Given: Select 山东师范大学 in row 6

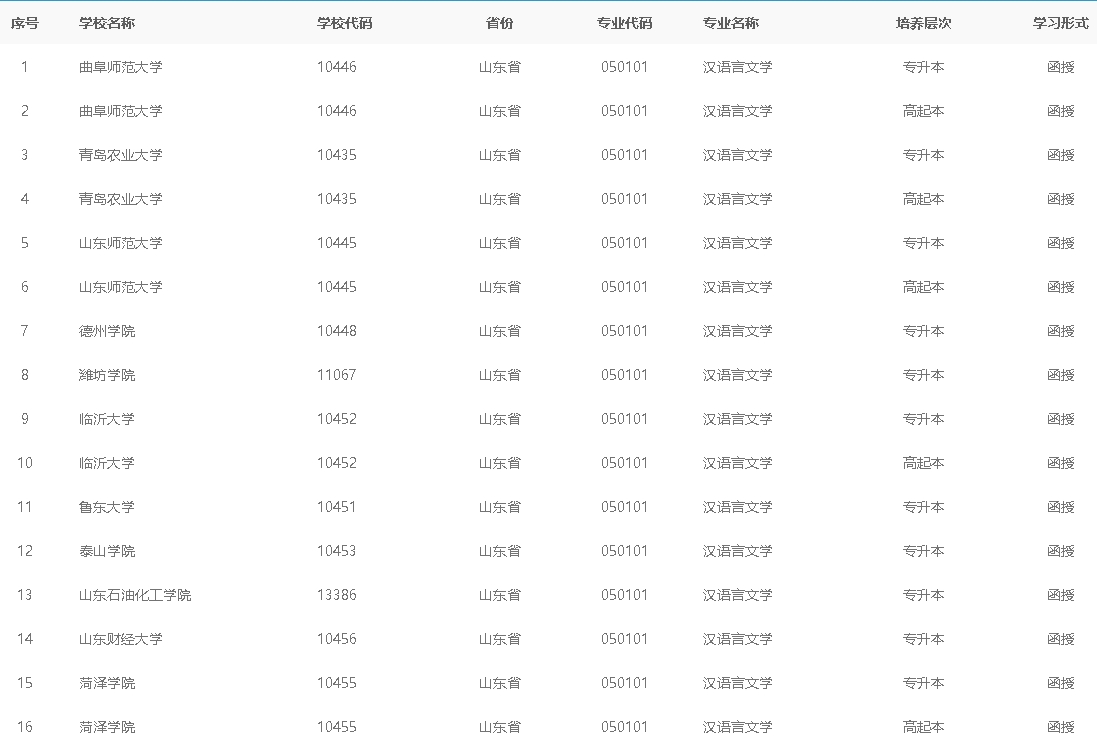Looking at the screenshot, I should click(120, 288).
